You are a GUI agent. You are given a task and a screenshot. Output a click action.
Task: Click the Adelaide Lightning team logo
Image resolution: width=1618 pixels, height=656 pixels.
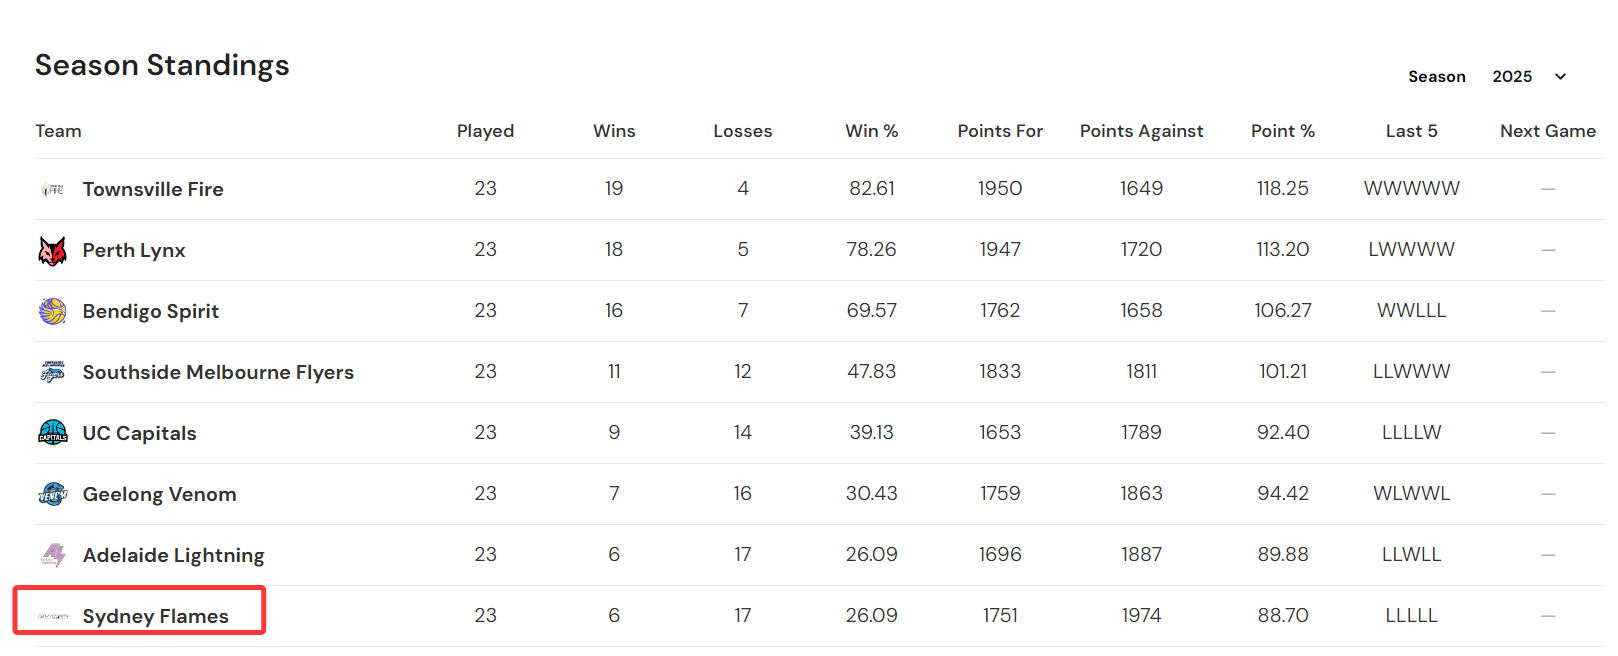53,555
